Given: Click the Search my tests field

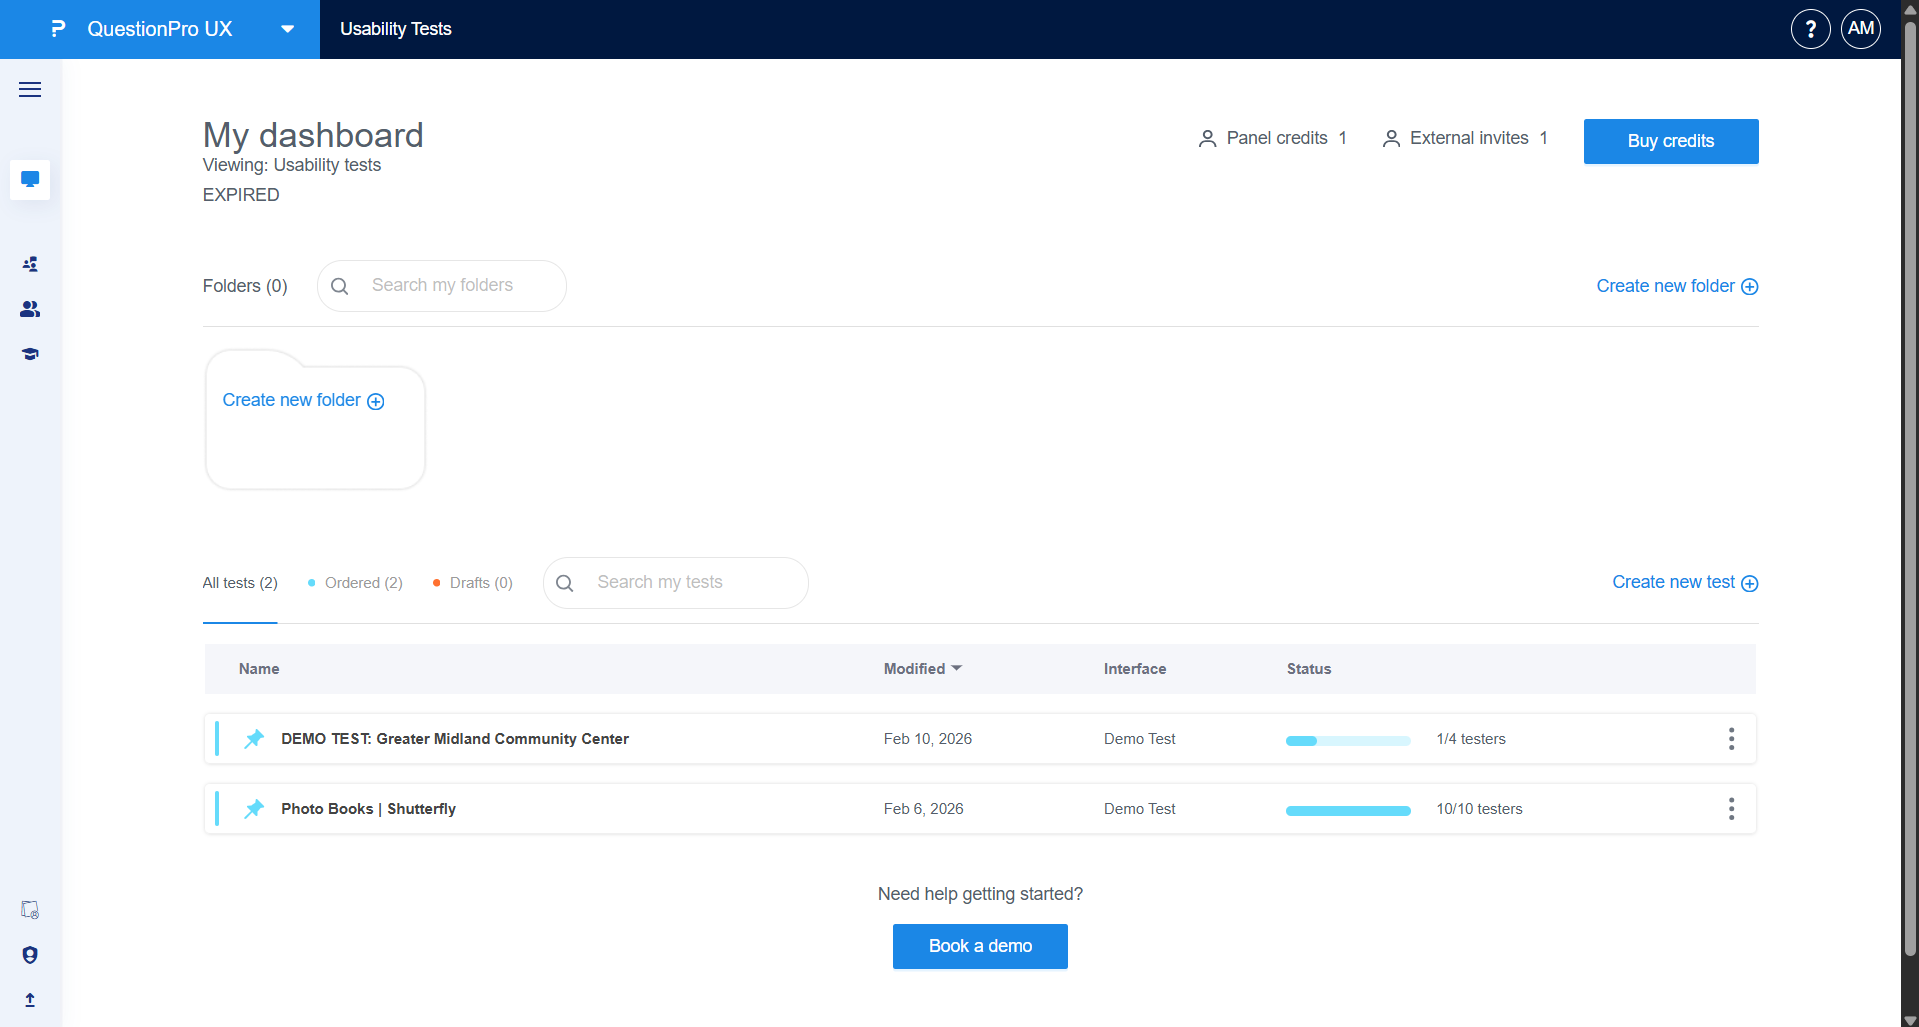Looking at the screenshot, I should point(690,583).
